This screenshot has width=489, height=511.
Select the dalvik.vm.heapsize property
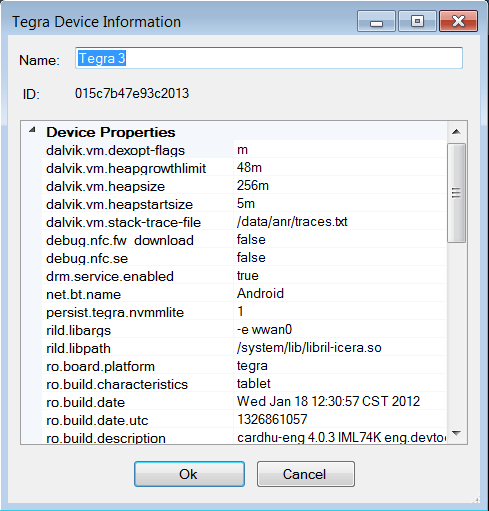(x=105, y=186)
